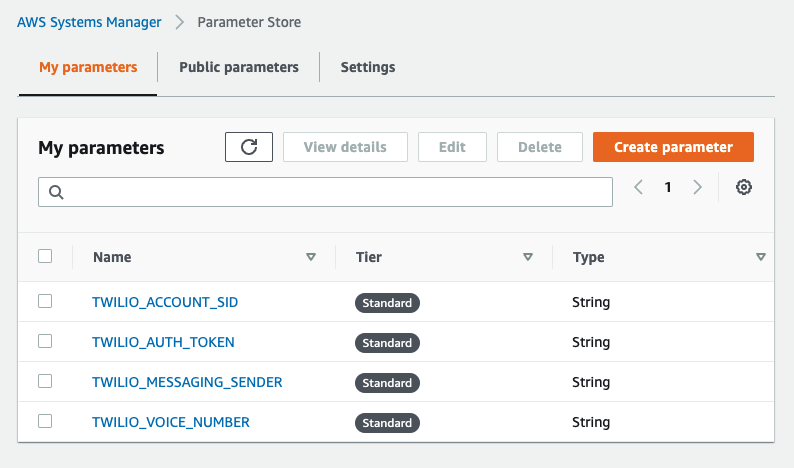Click Standard badge in TWILIO_ACCOUNT_SID row
Screen dimensions: 794x468
coord(387,303)
